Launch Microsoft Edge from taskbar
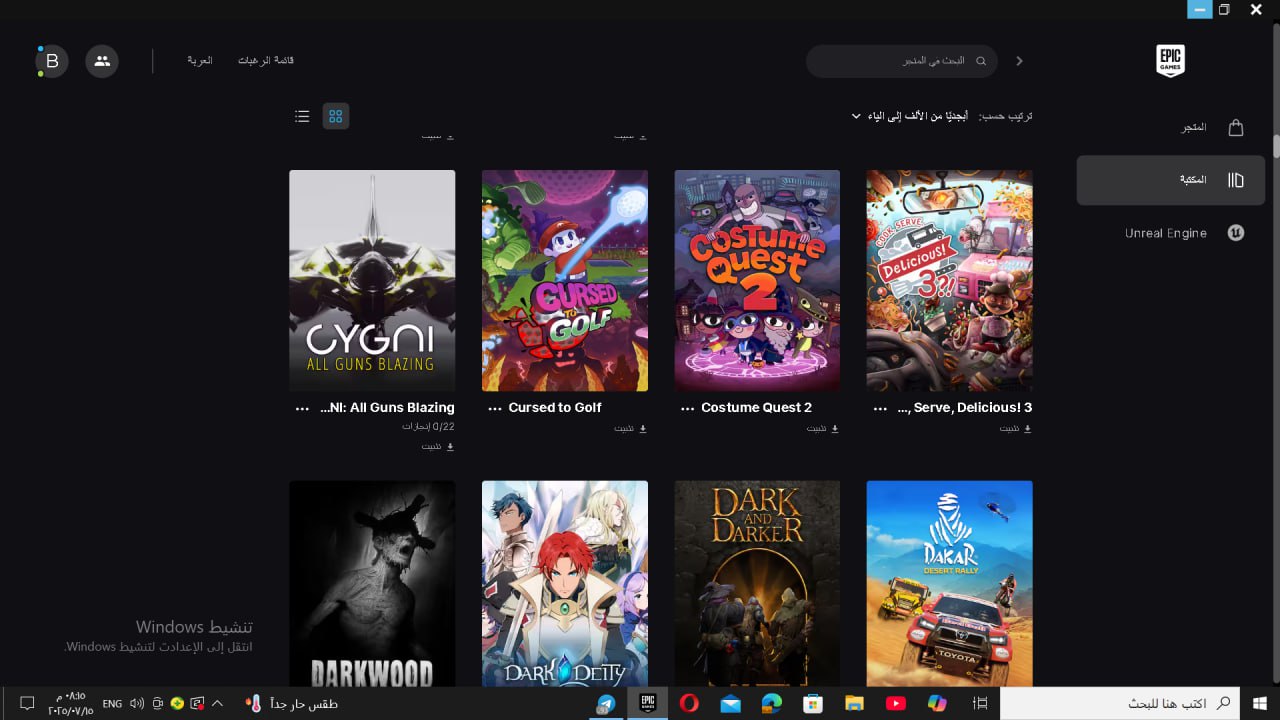1280x720 pixels. tap(772, 703)
